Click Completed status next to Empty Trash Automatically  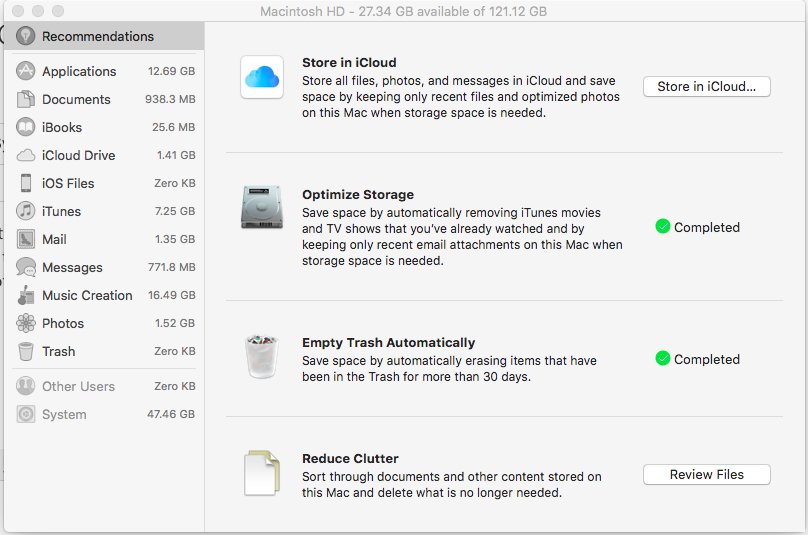click(706, 359)
